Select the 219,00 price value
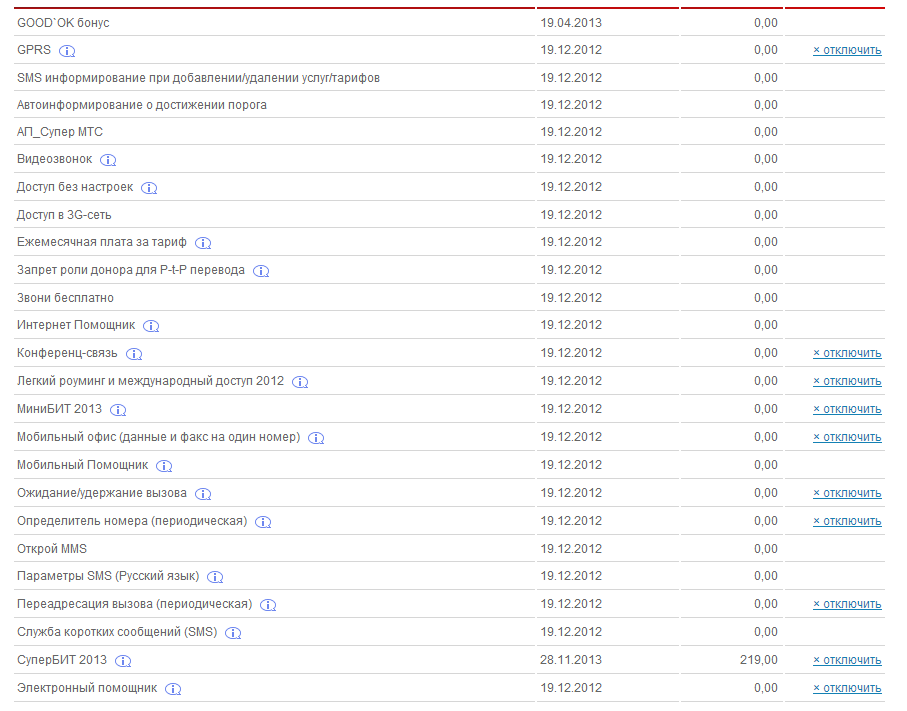907x711 pixels. (x=758, y=660)
